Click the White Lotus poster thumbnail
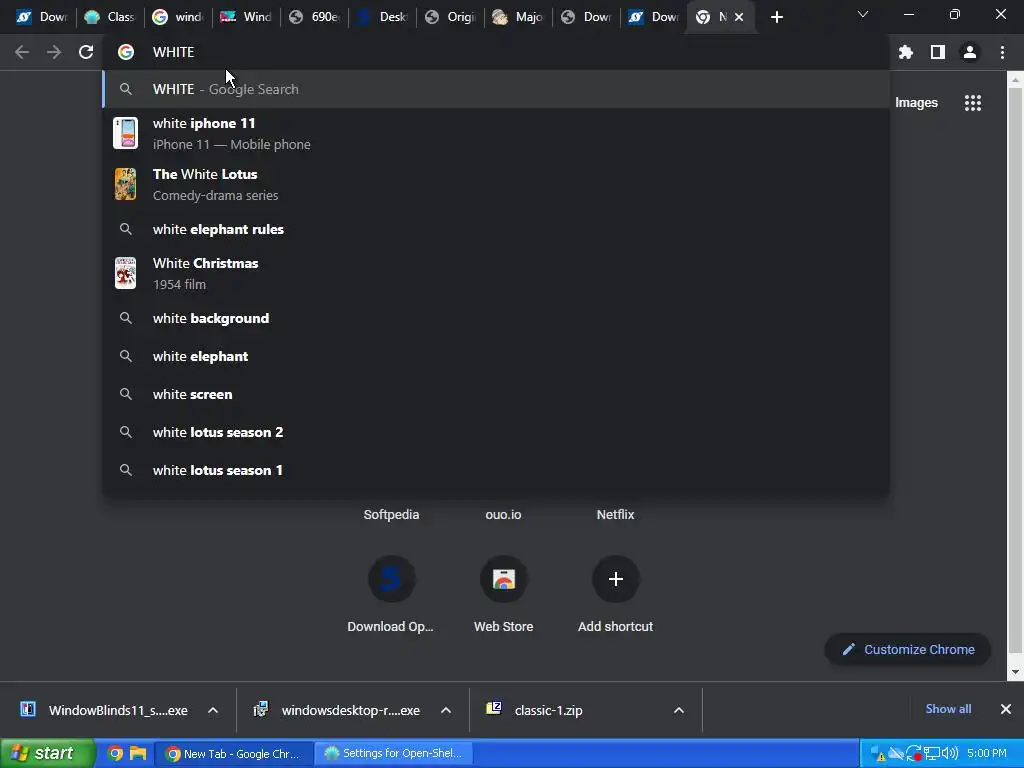The height and width of the screenshot is (768, 1024). pos(125,184)
